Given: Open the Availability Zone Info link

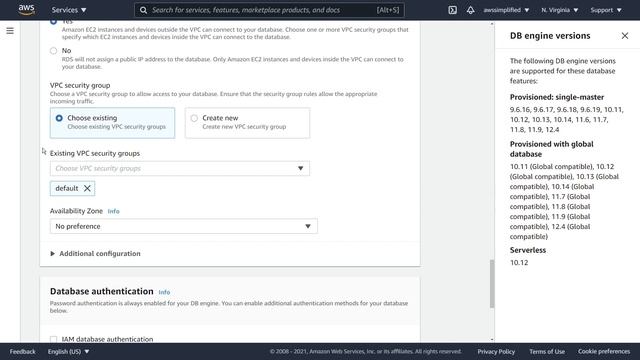Looking at the screenshot, I should tap(113, 211).
